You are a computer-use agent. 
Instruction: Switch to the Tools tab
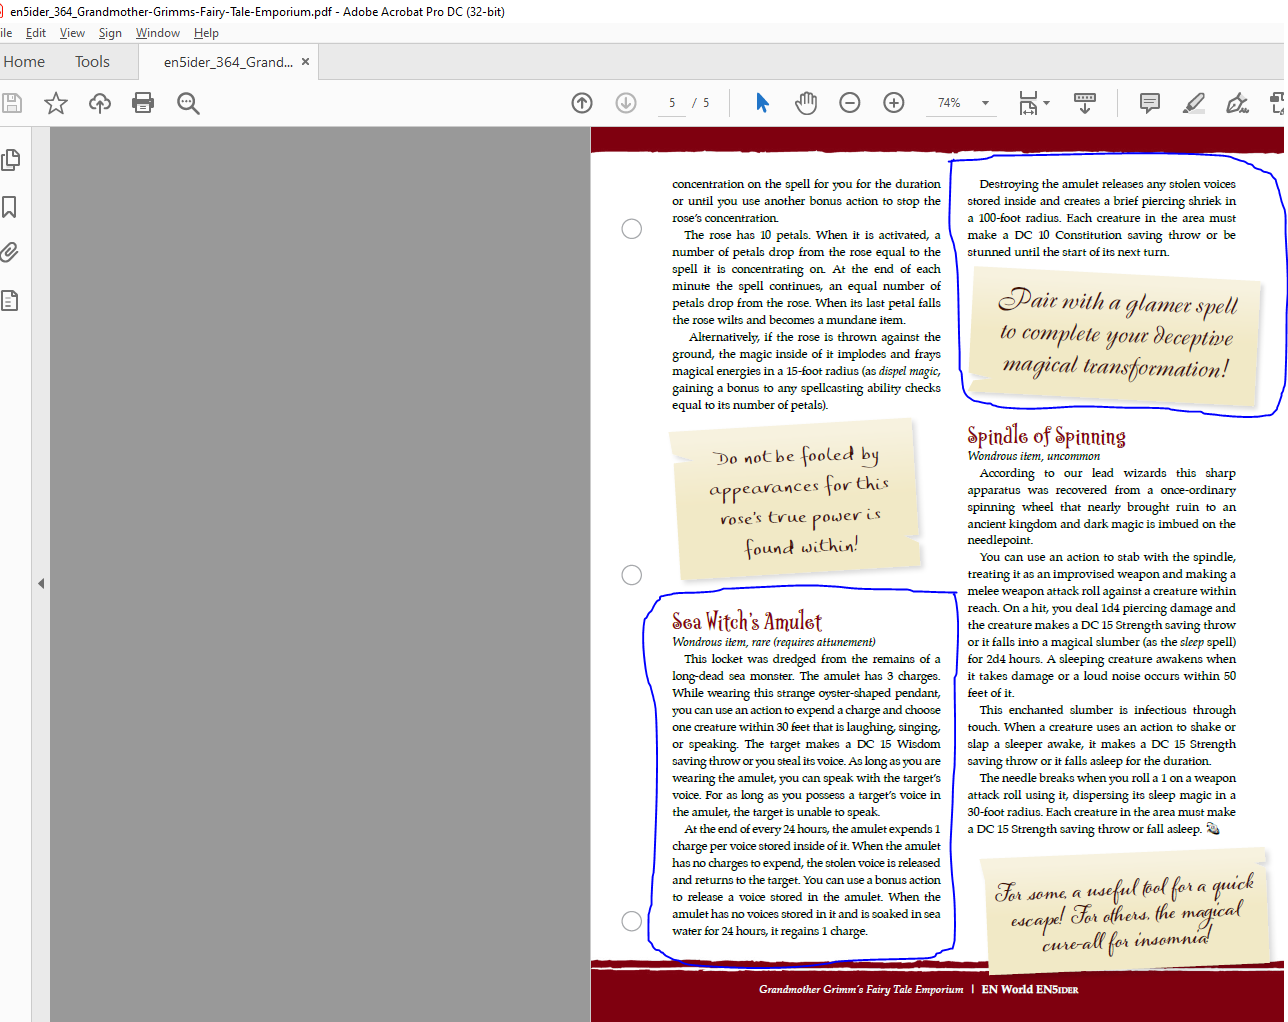point(92,62)
